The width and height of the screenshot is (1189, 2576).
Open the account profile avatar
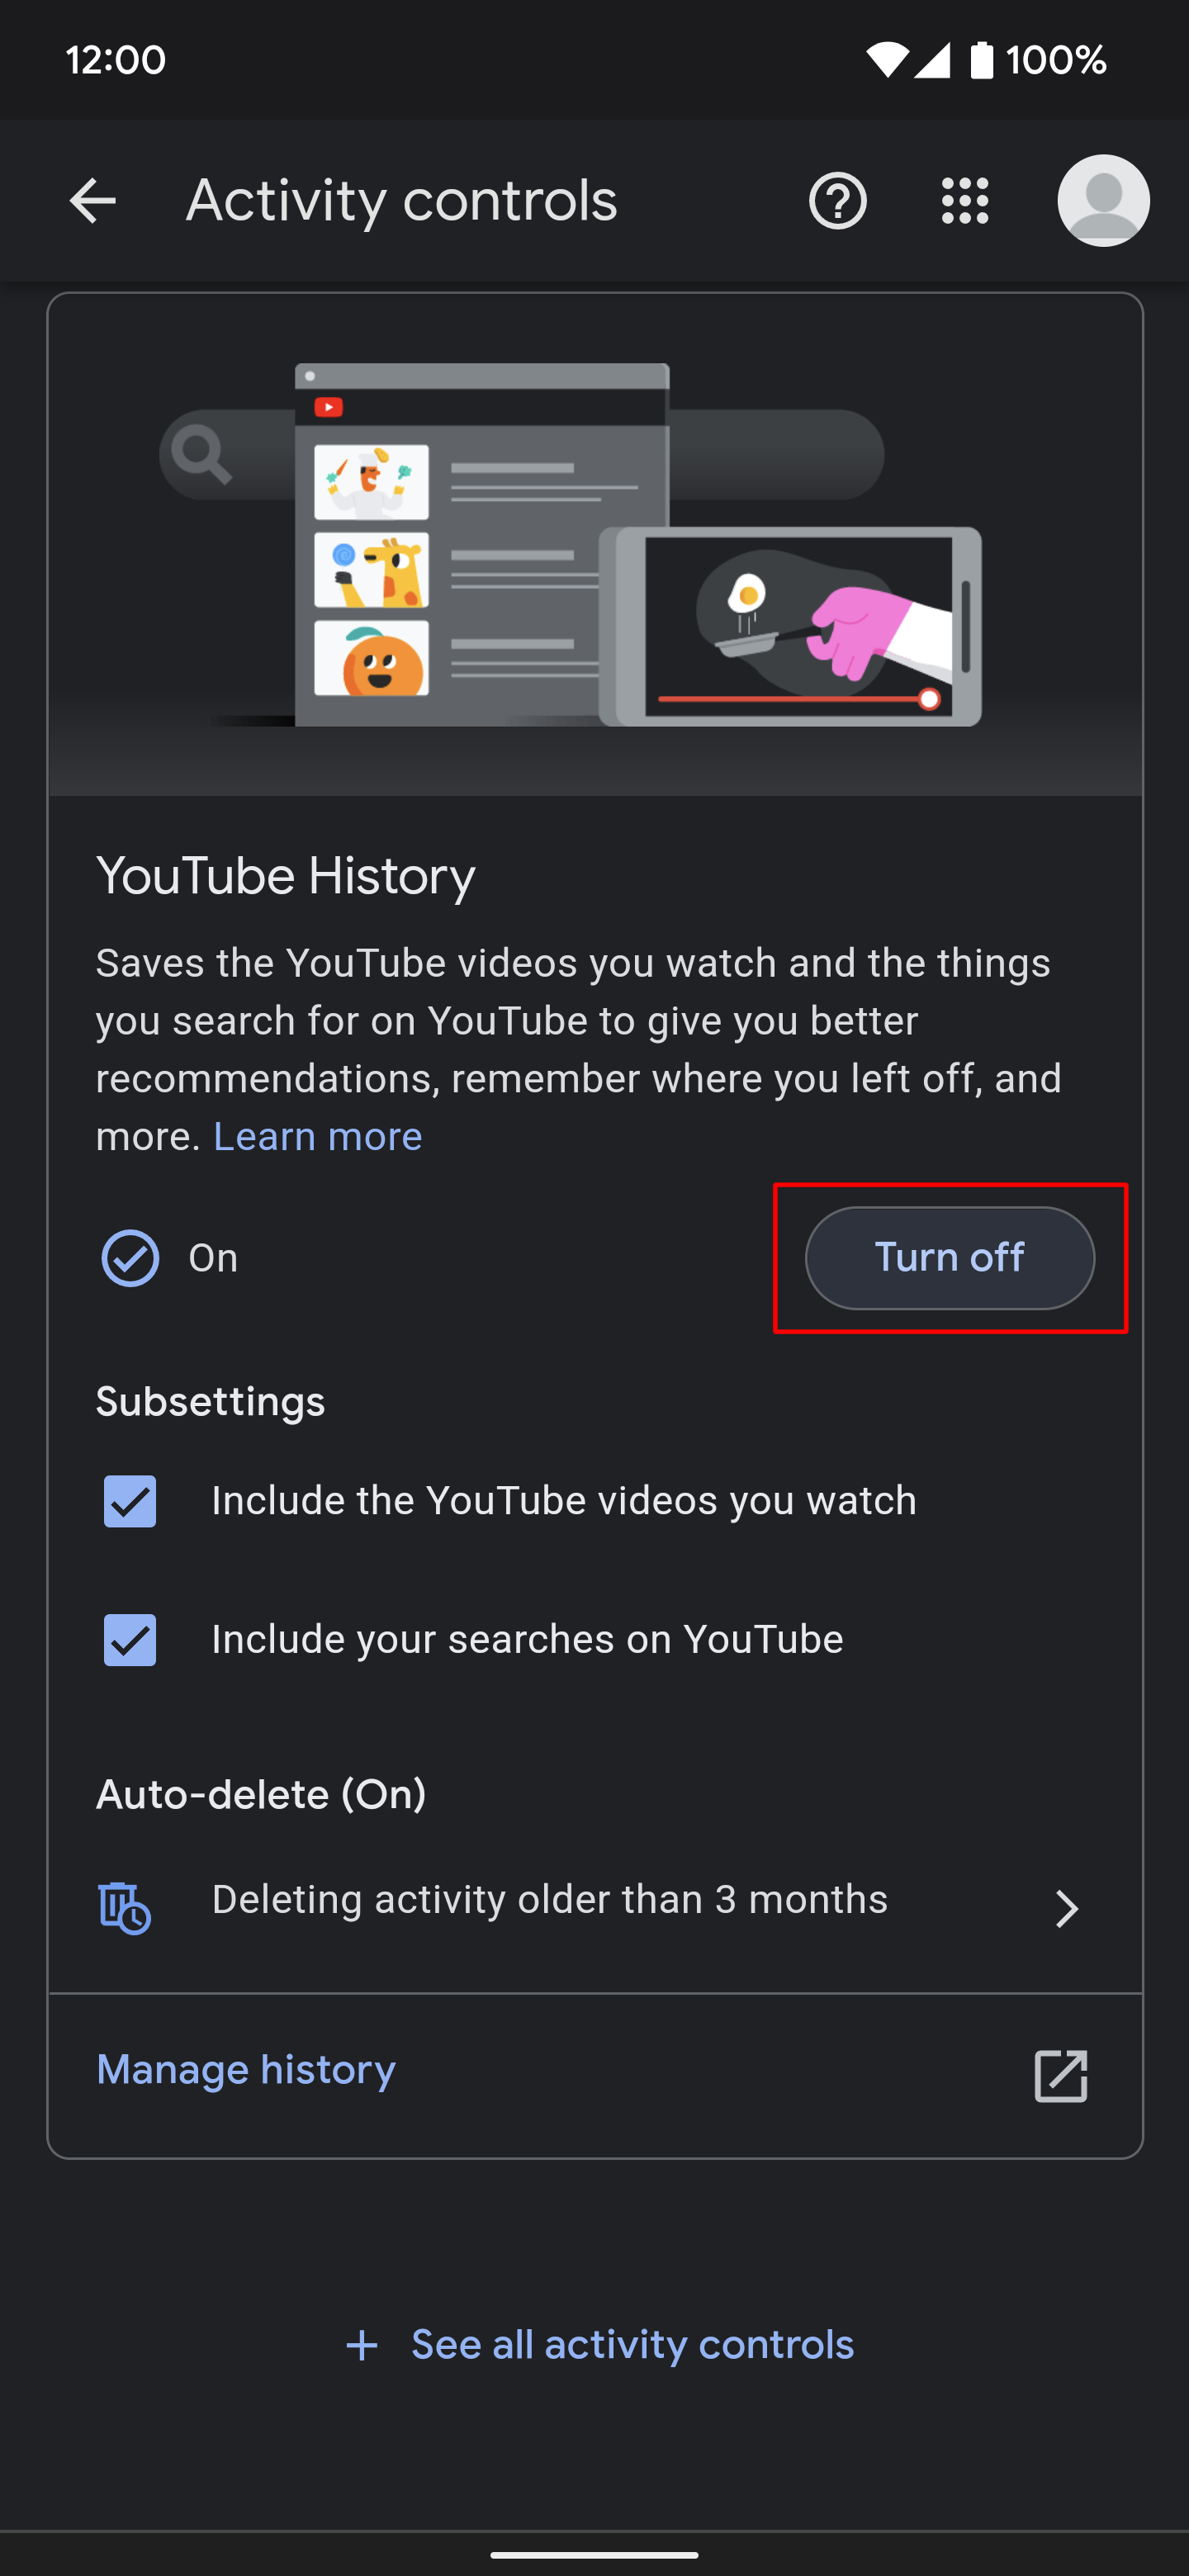click(x=1103, y=201)
